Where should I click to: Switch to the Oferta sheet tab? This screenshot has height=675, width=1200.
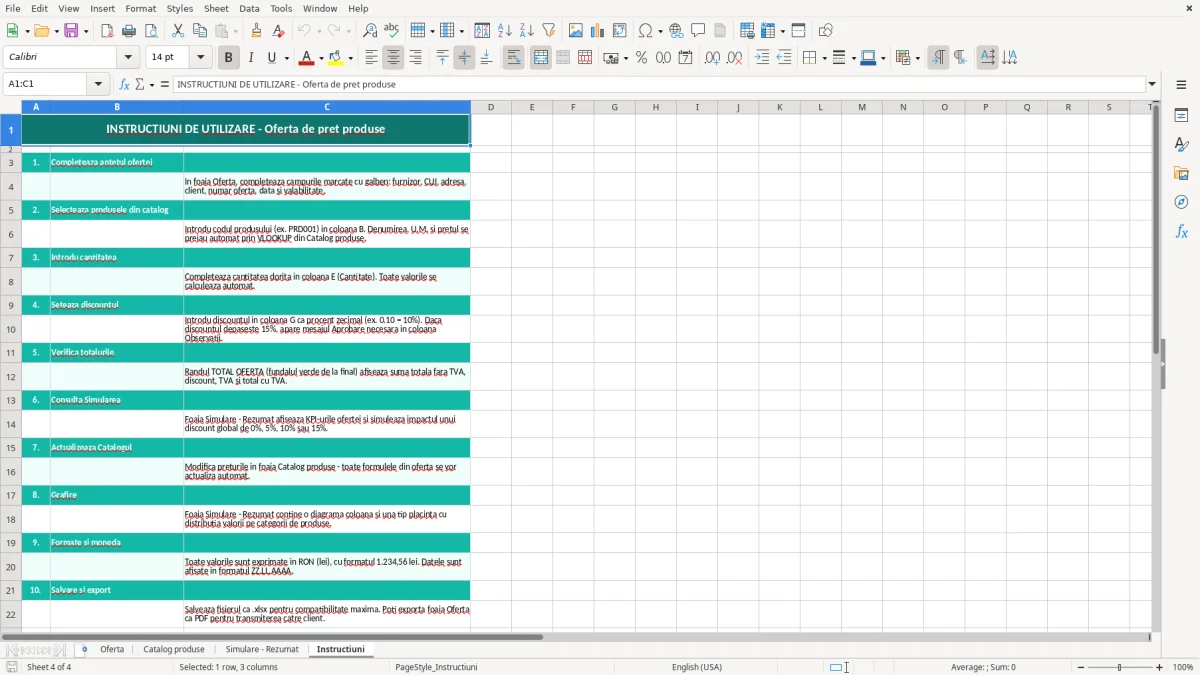point(112,649)
